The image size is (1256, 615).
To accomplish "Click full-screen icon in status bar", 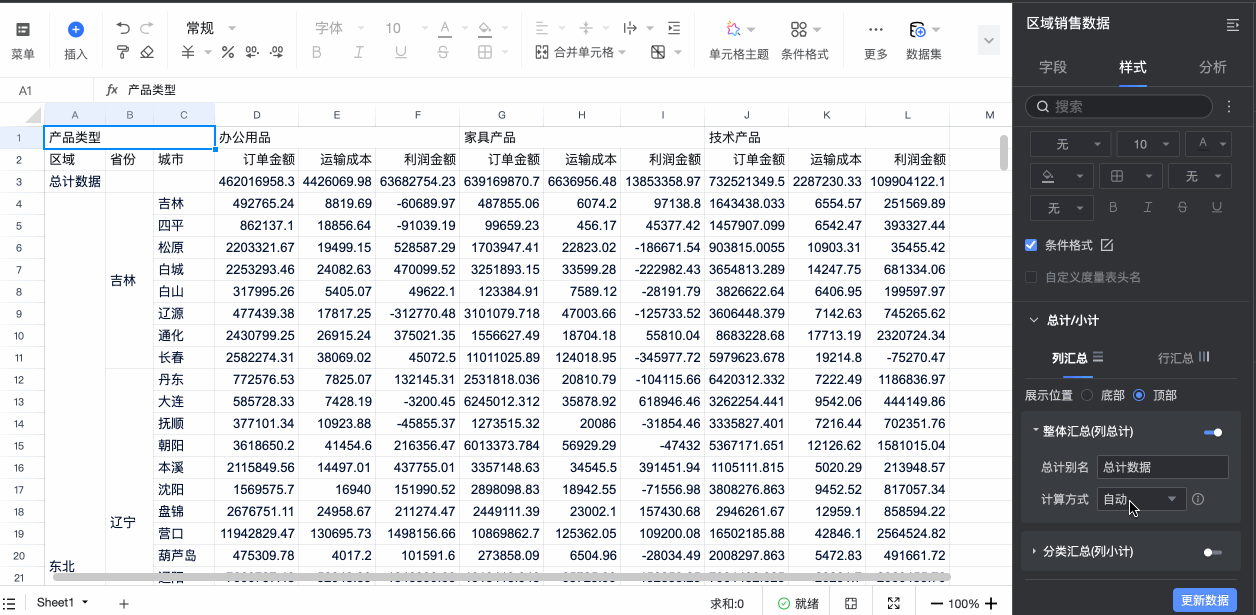I will 894,603.
